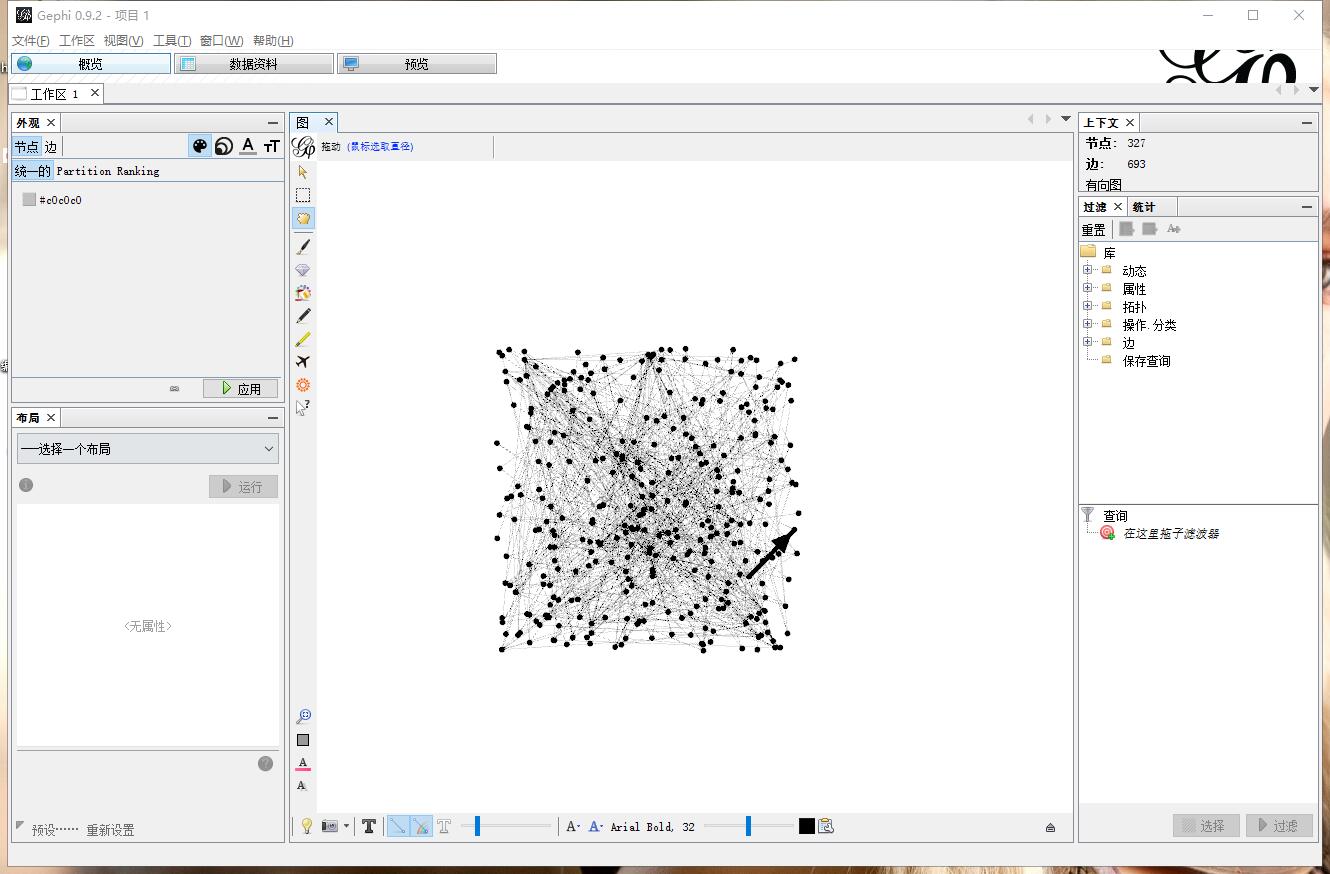
Task: Open the label color mode dropdown
Action: (x=596, y=826)
